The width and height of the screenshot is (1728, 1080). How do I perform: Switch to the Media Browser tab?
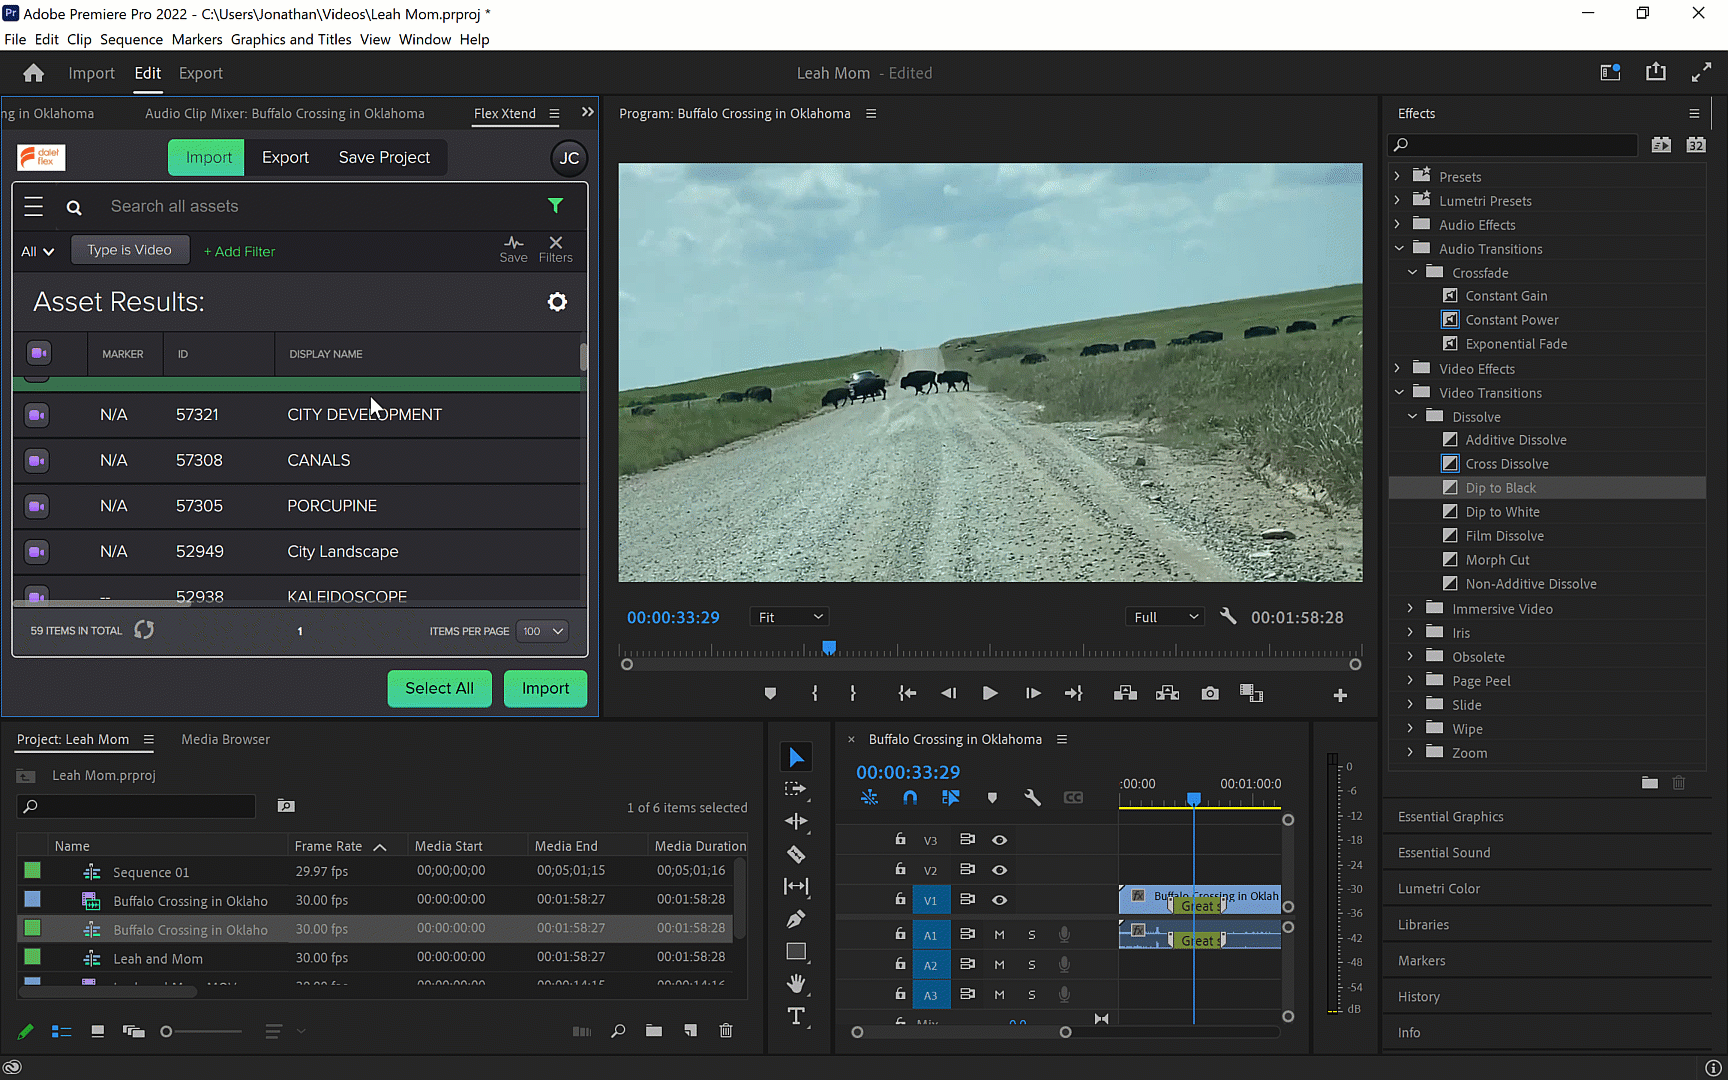pos(225,739)
